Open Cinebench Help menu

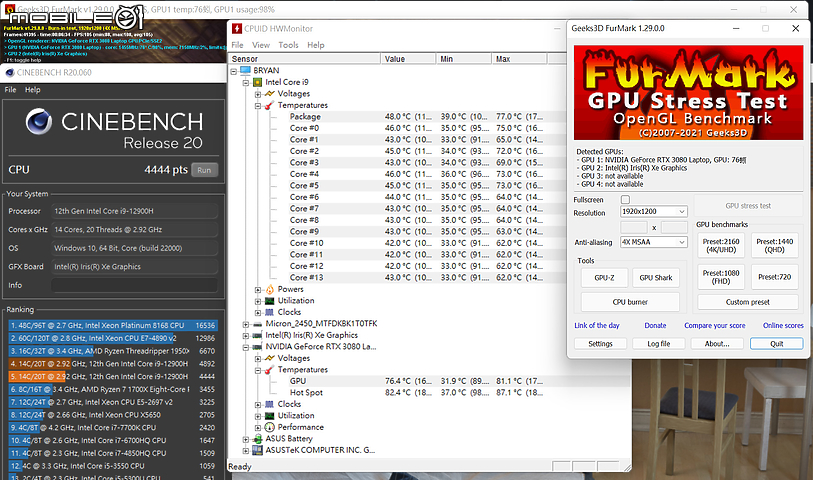32,90
